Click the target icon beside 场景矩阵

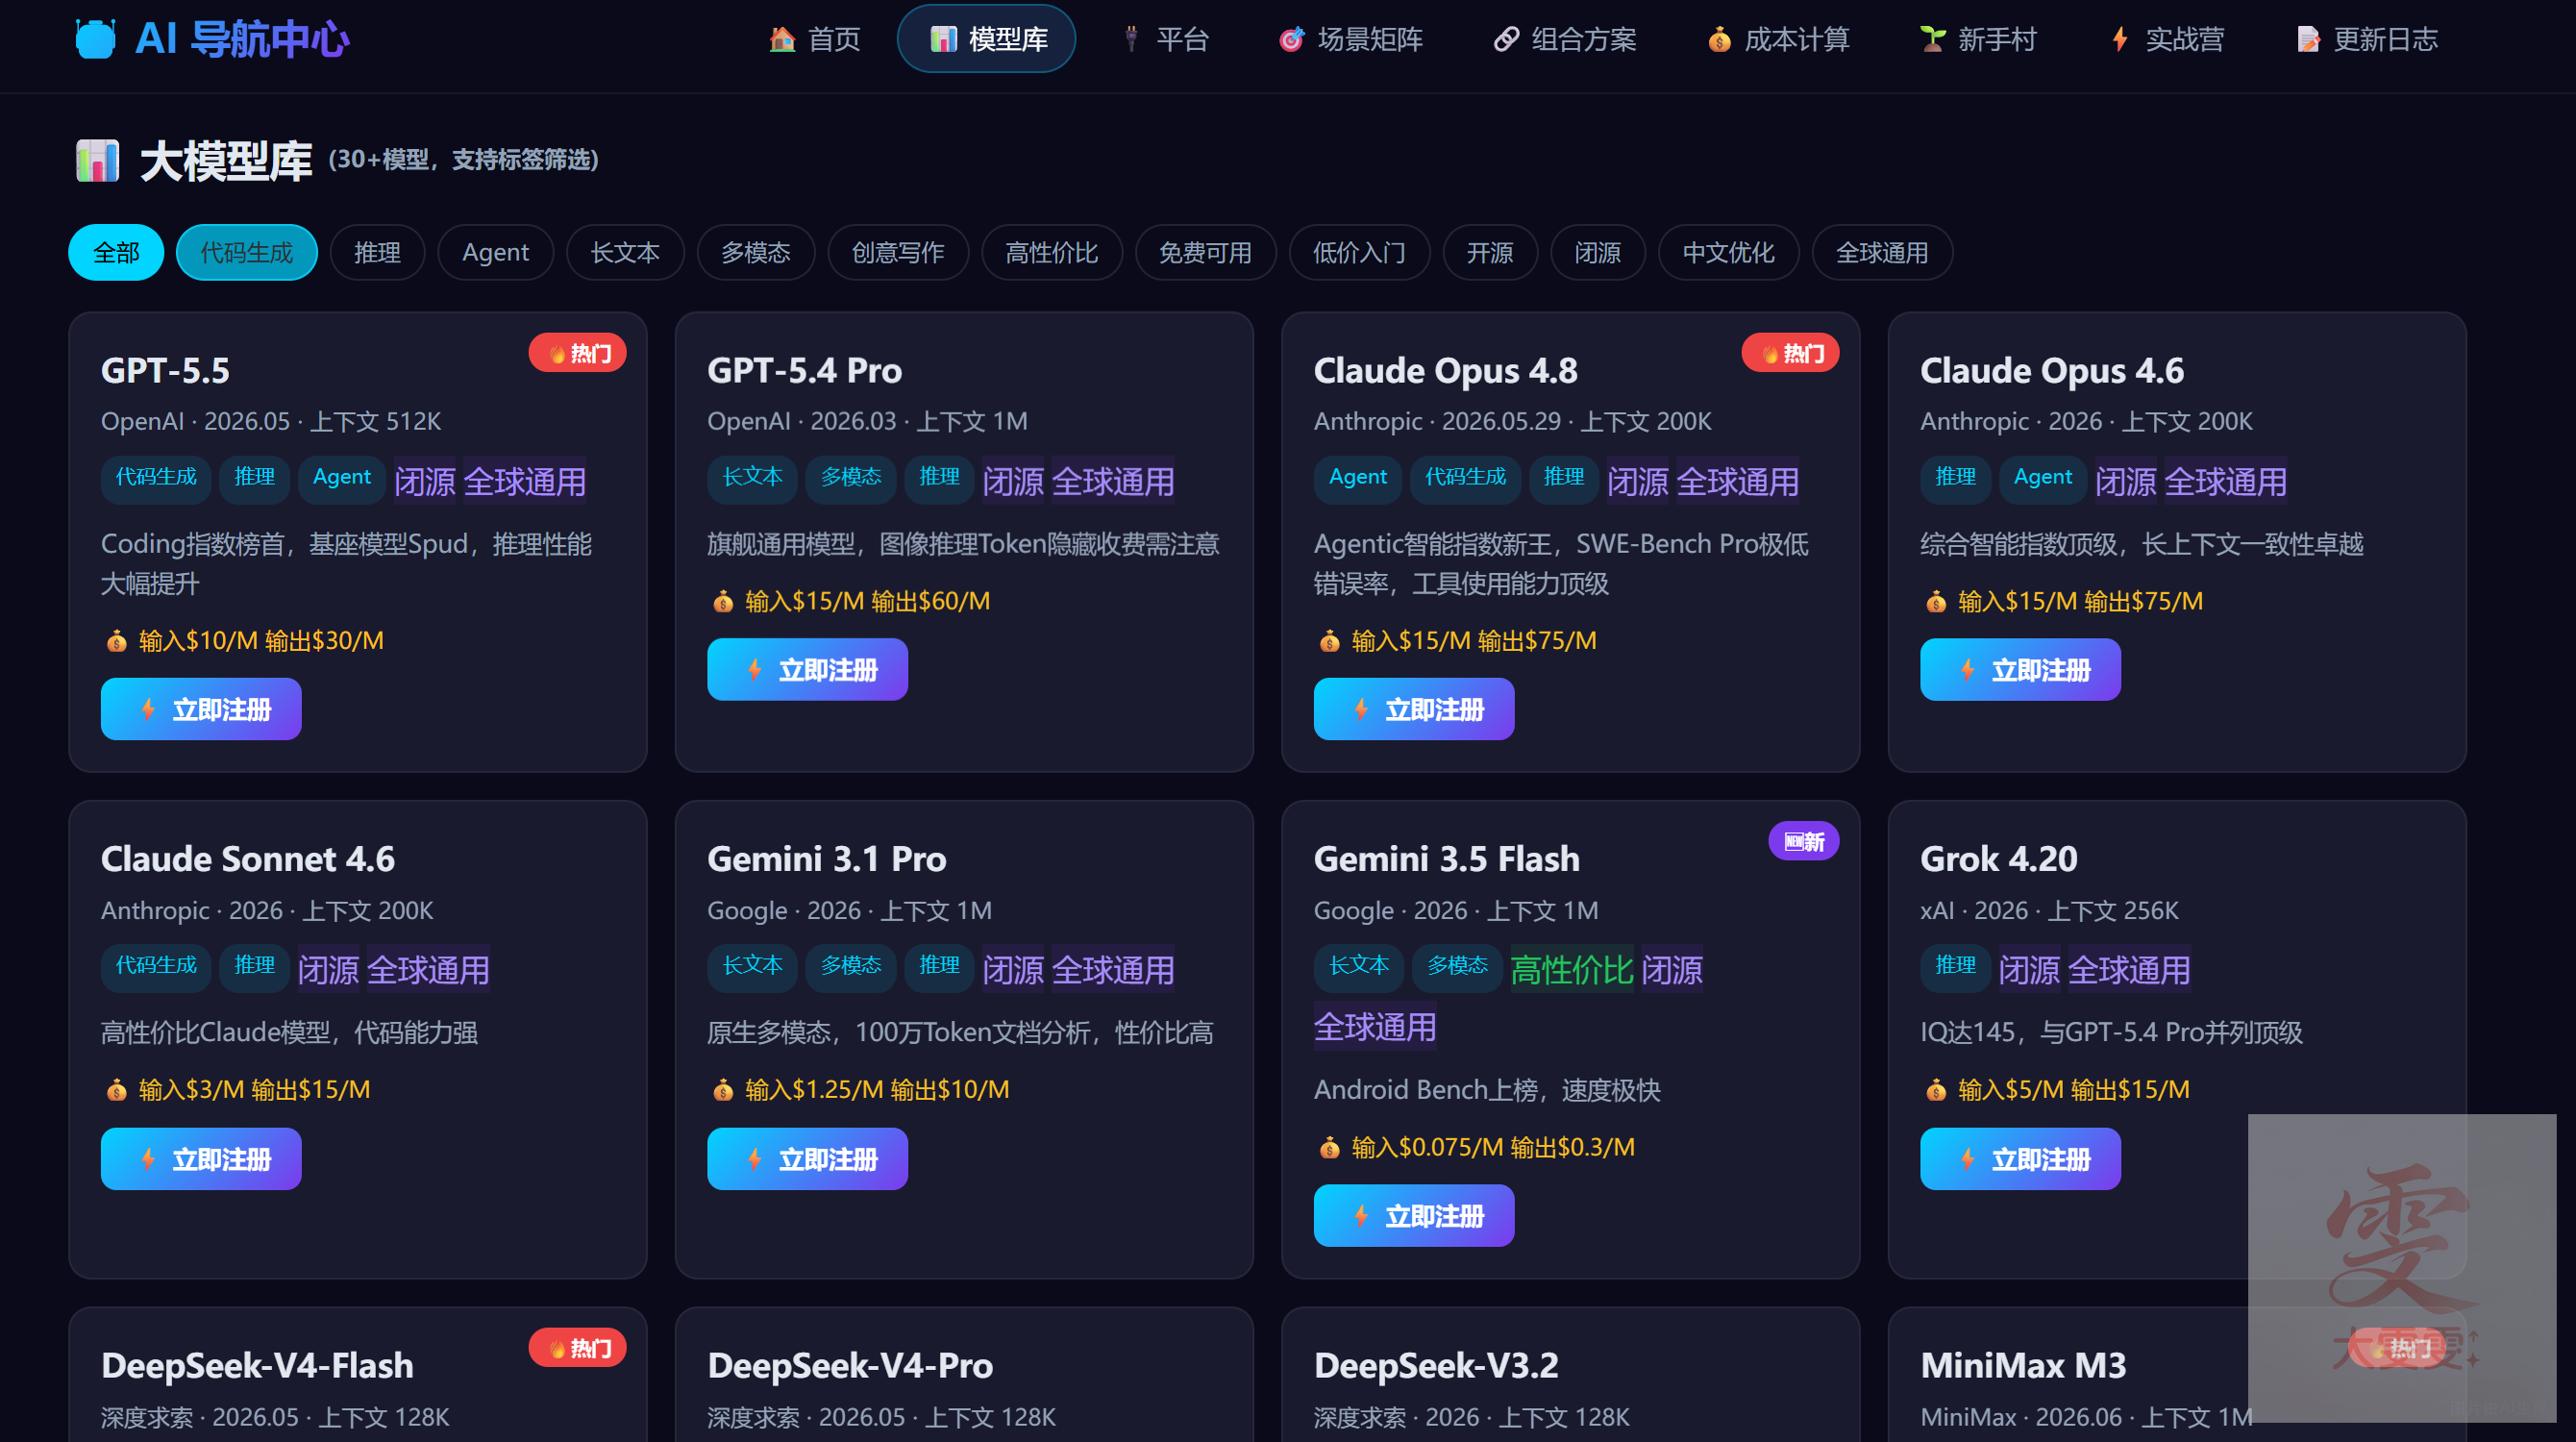(1292, 39)
